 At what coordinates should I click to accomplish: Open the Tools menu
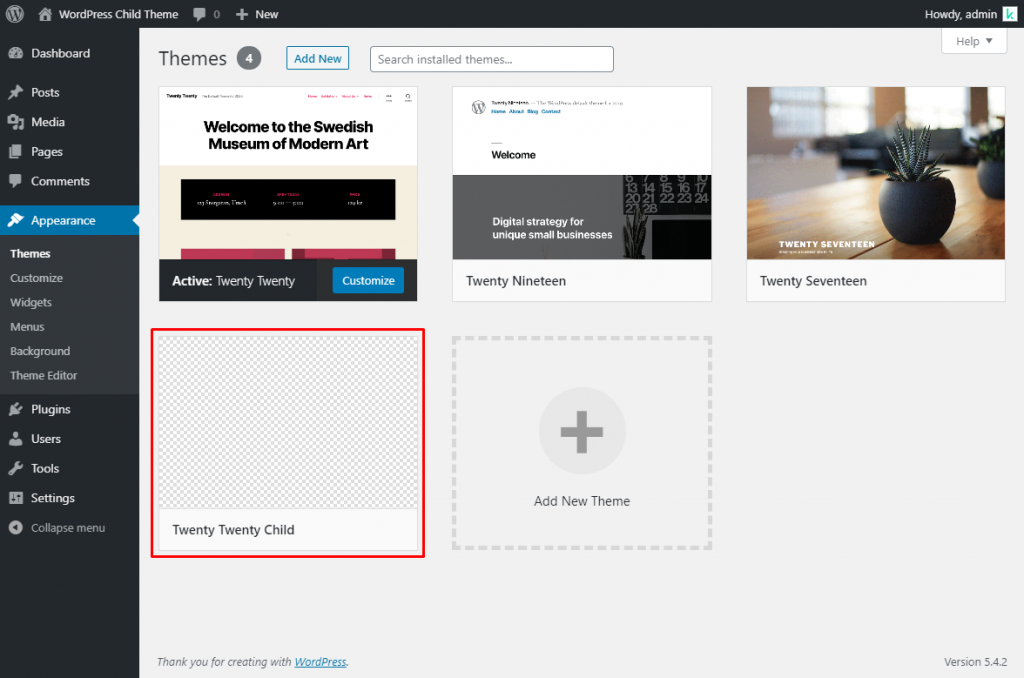coord(45,468)
